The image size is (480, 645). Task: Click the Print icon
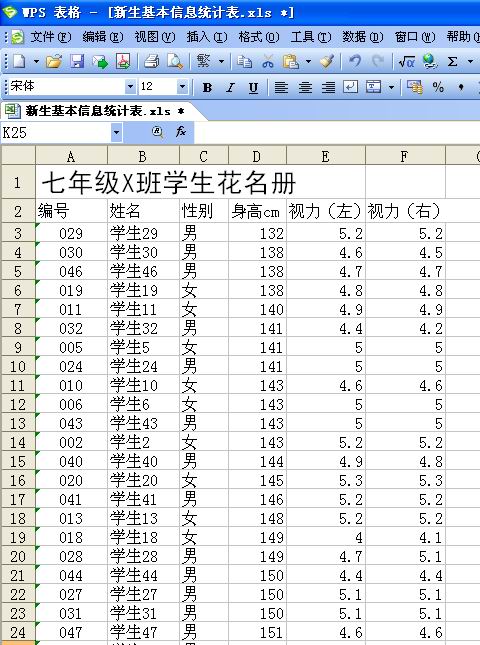151,62
